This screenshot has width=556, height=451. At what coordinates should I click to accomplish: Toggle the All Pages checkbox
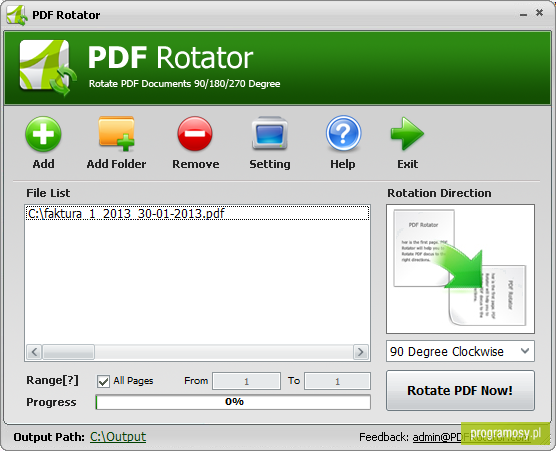[x=103, y=382]
